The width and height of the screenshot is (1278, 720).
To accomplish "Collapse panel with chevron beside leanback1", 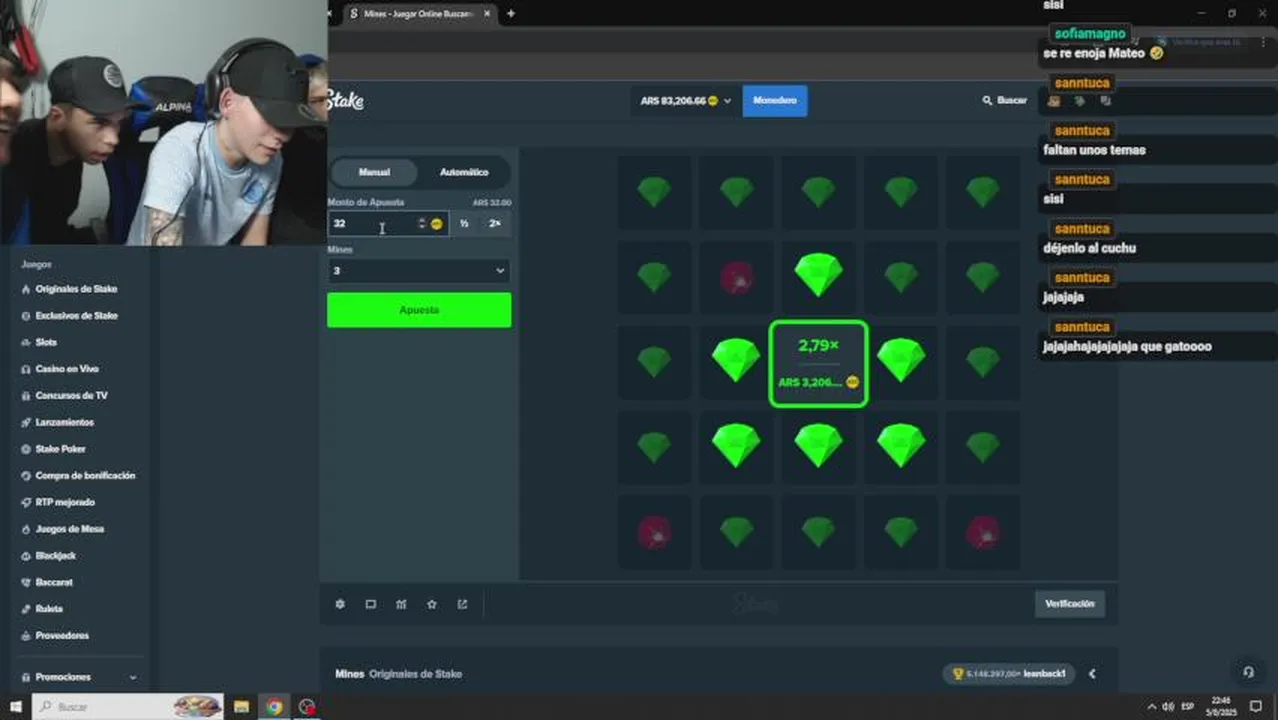I will (1092, 674).
